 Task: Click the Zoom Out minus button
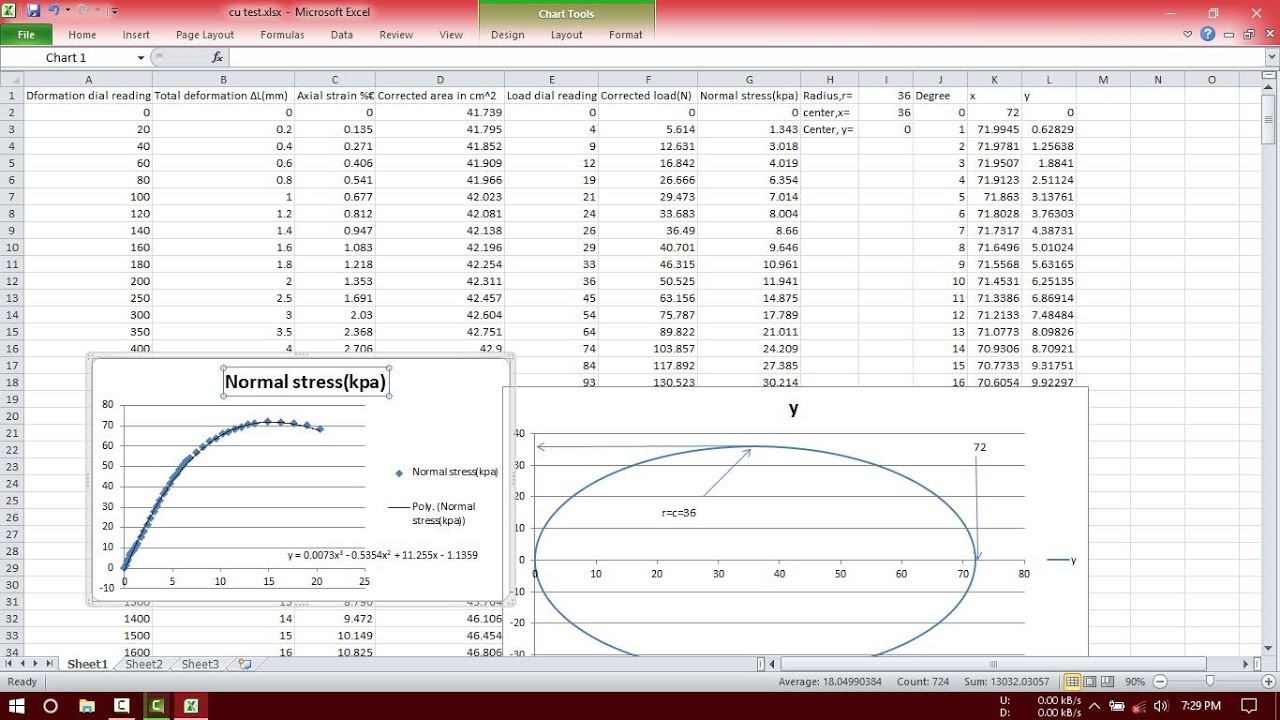tap(1160, 682)
